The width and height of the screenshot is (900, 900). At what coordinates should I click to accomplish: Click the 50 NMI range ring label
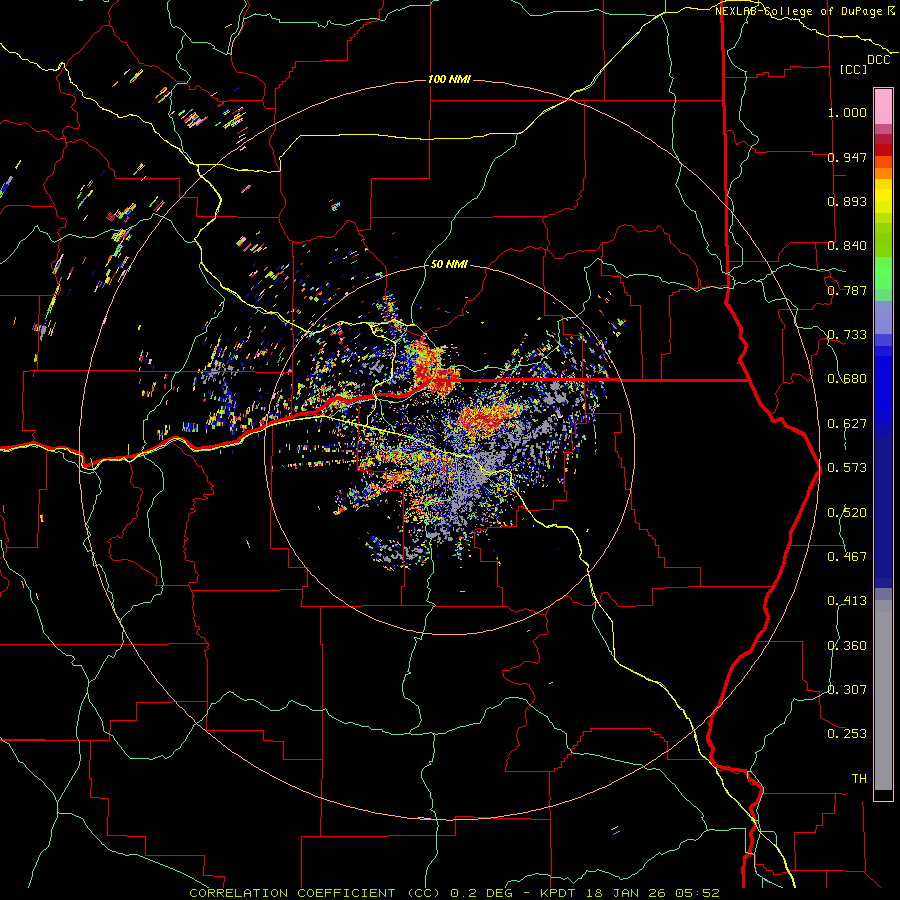449,264
